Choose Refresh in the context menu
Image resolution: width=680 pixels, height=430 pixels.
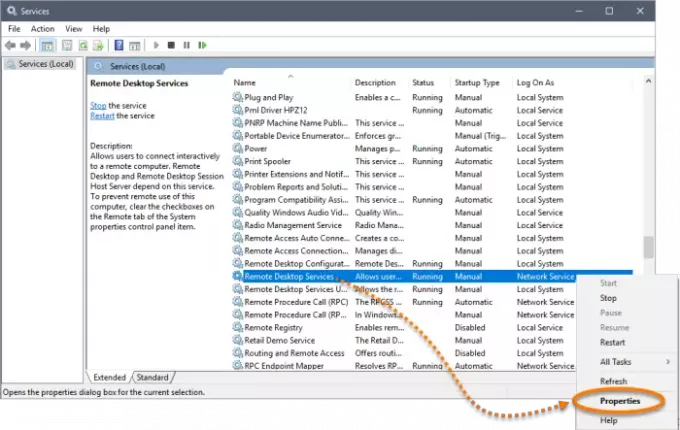coord(613,381)
